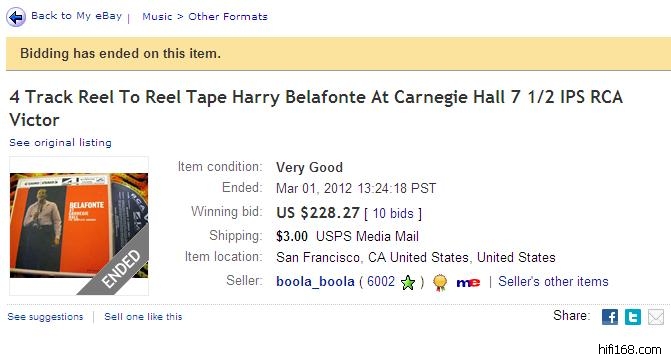Go back to My eBay

point(76,16)
